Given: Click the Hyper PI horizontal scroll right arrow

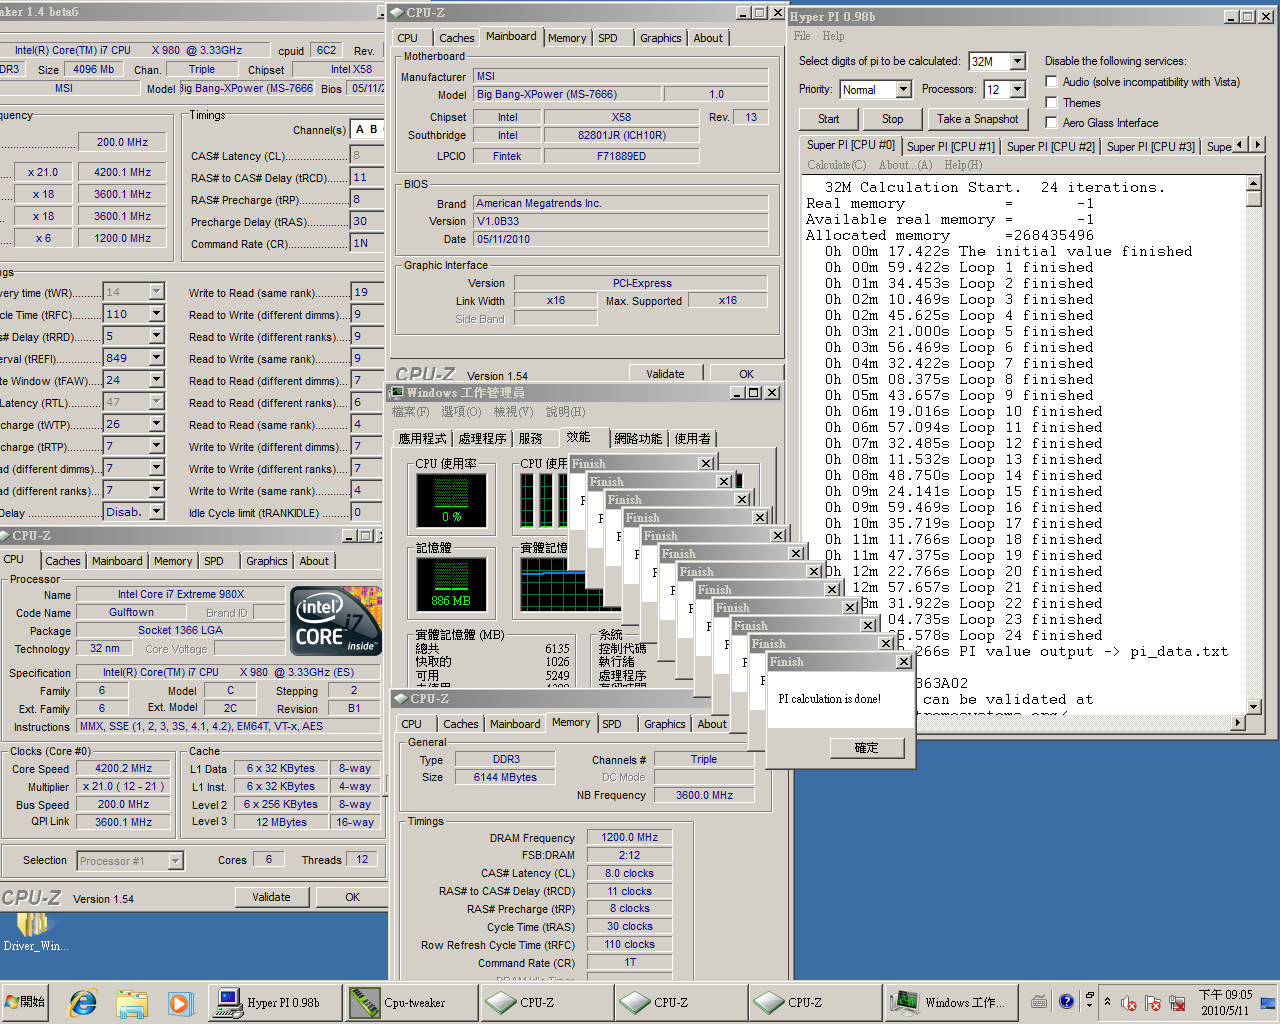Looking at the screenshot, I should (1239, 723).
